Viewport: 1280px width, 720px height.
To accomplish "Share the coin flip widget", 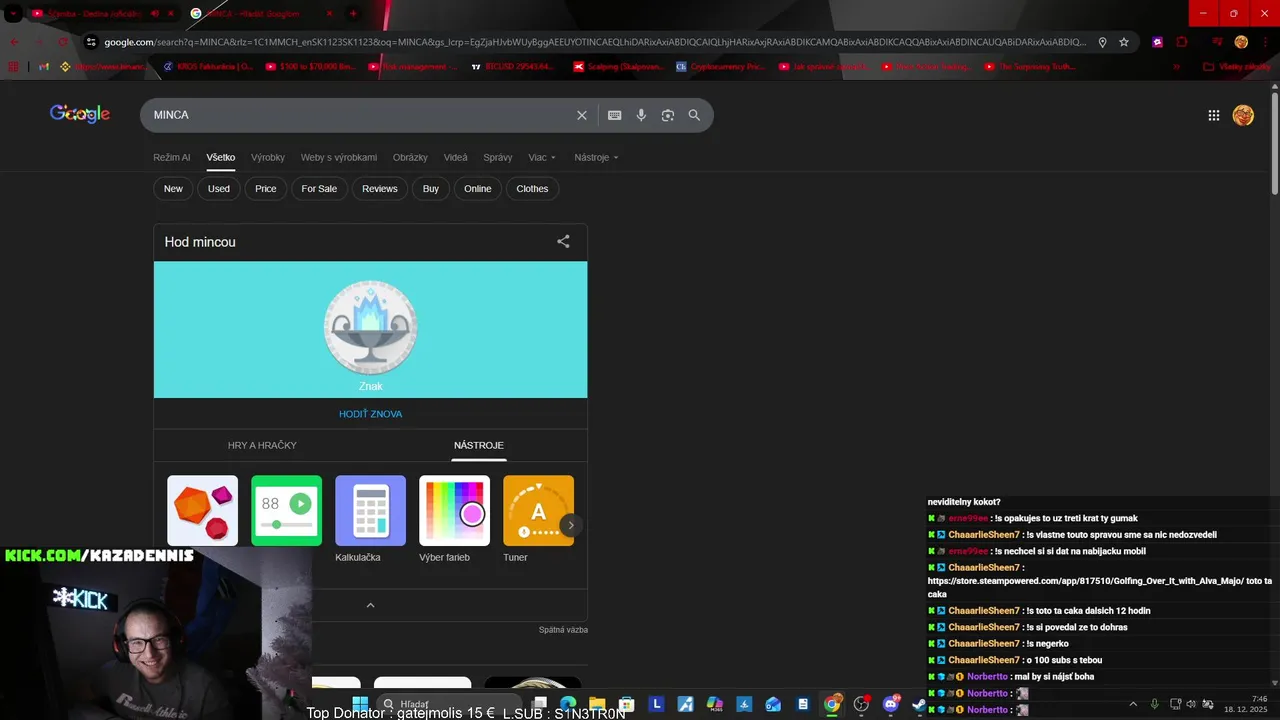I will pyautogui.click(x=563, y=241).
